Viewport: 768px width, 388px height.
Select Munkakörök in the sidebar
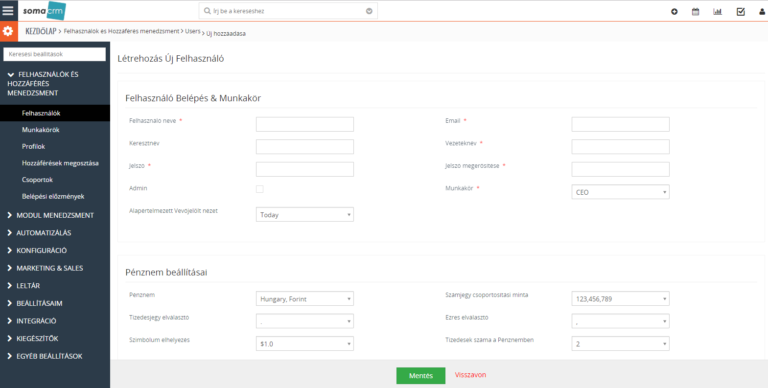41,130
